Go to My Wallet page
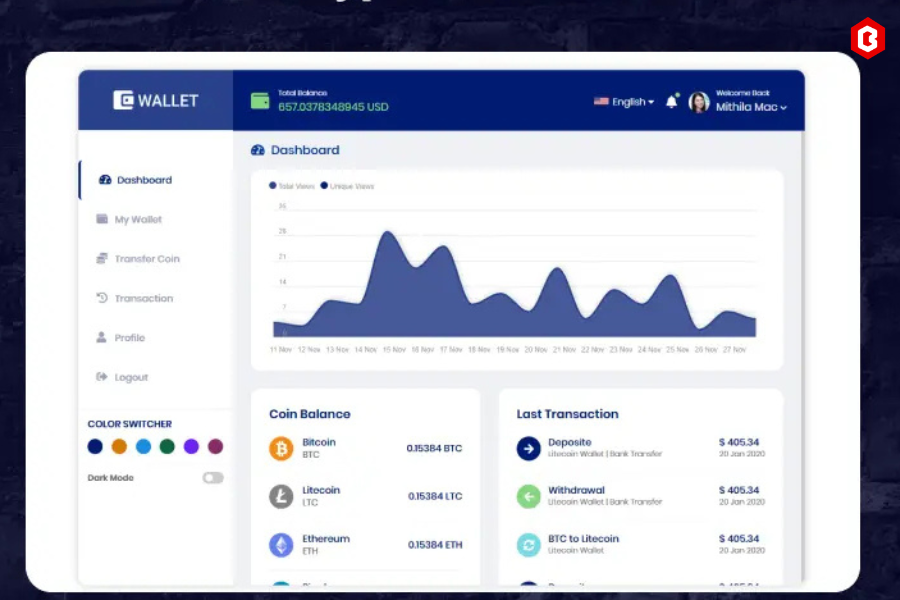The width and height of the screenshot is (900, 600). pos(138,219)
